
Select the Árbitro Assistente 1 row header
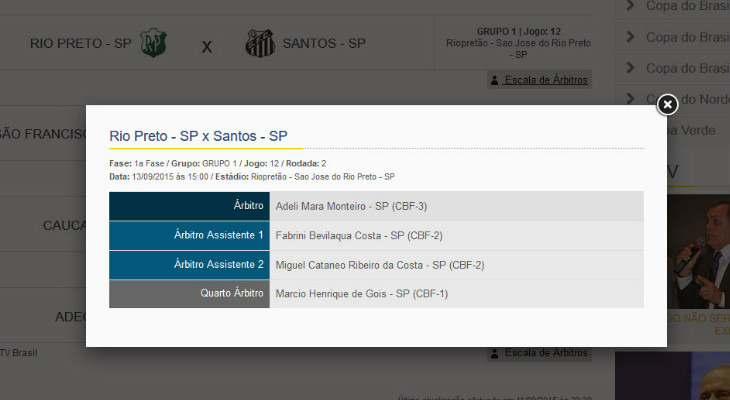point(189,236)
